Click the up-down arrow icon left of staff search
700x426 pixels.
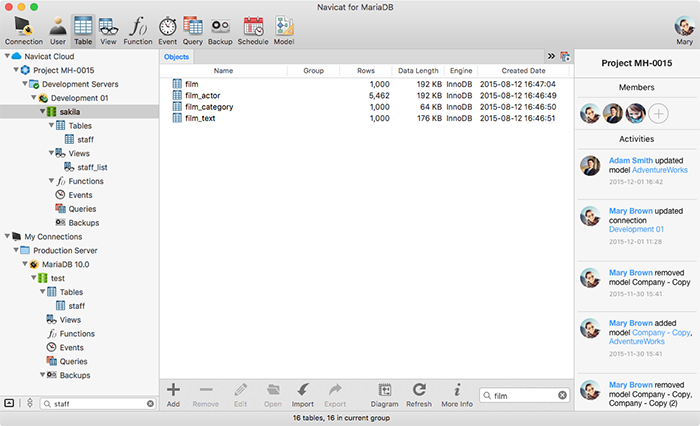coord(30,403)
